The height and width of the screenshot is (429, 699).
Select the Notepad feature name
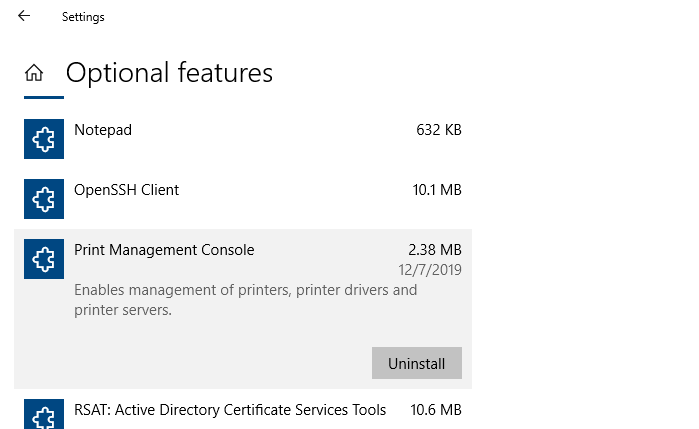(x=103, y=130)
